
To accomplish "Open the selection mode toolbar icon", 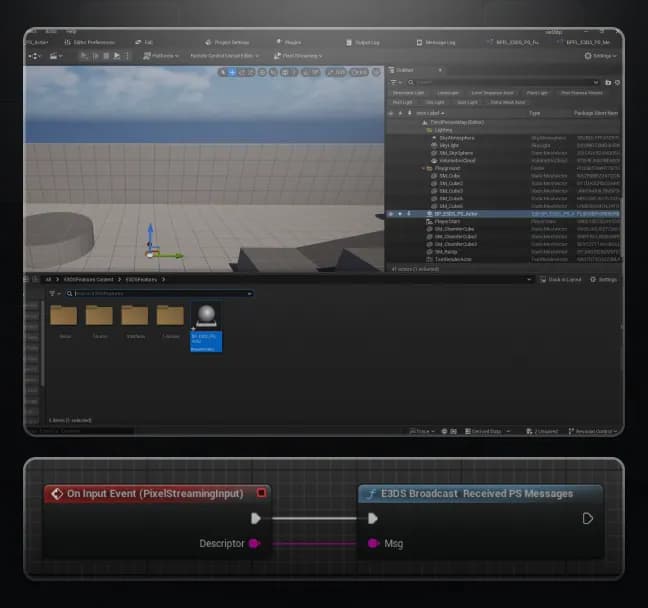I will click(34, 56).
